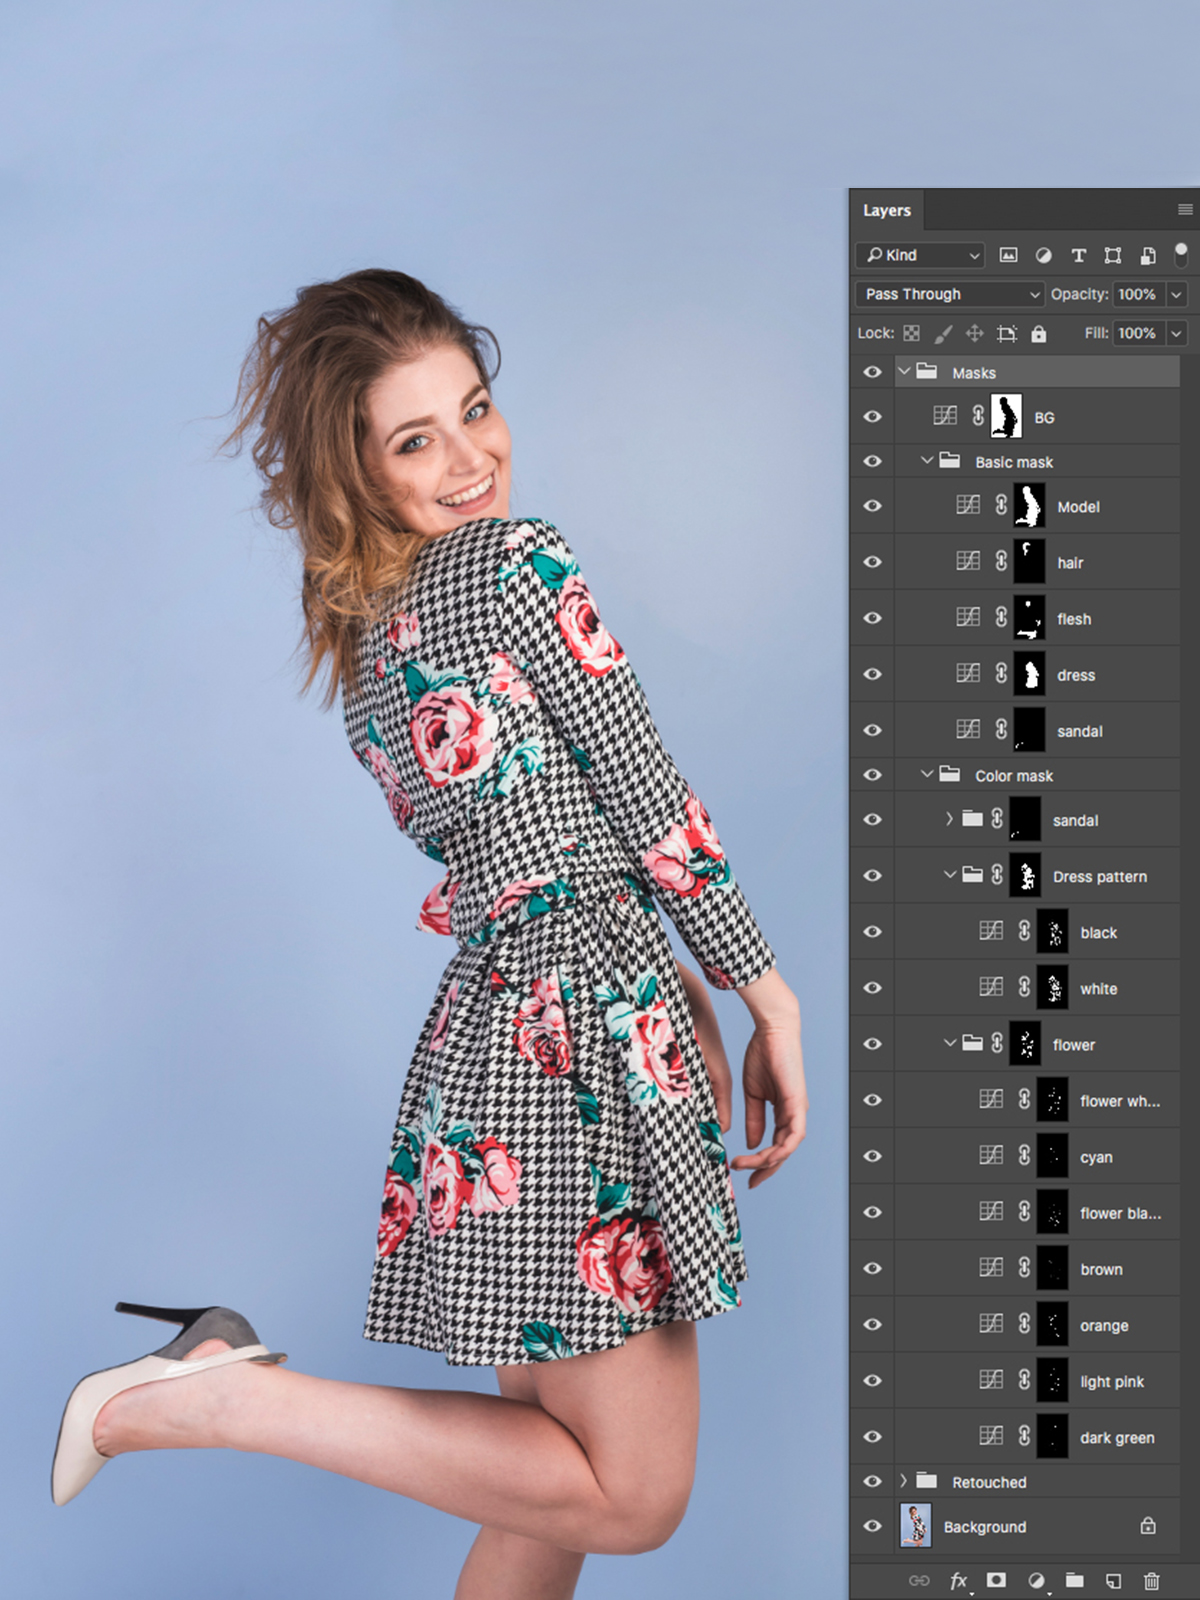Click the delete layer trash icon
Viewport: 1200px width, 1600px height.
pyautogui.click(x=1151, y=1580)
